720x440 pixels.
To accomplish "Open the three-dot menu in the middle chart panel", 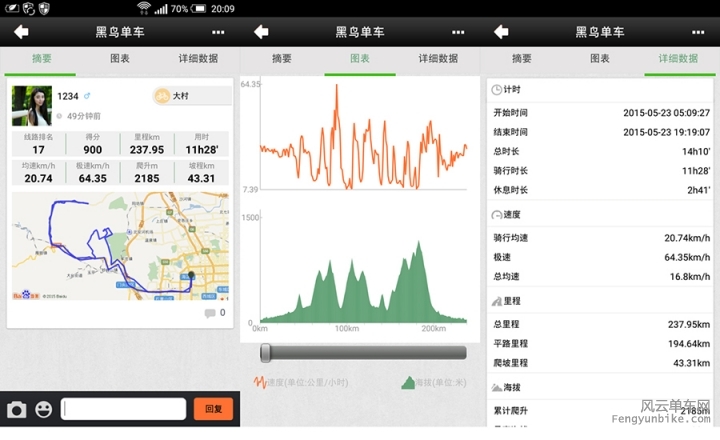I will pos(458,32).
